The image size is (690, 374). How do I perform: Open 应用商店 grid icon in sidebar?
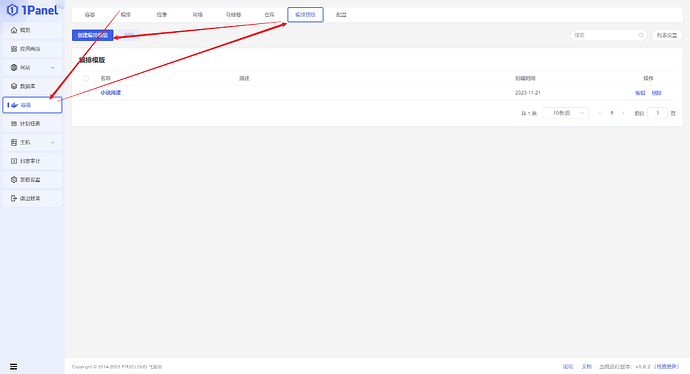coord(14,49)
